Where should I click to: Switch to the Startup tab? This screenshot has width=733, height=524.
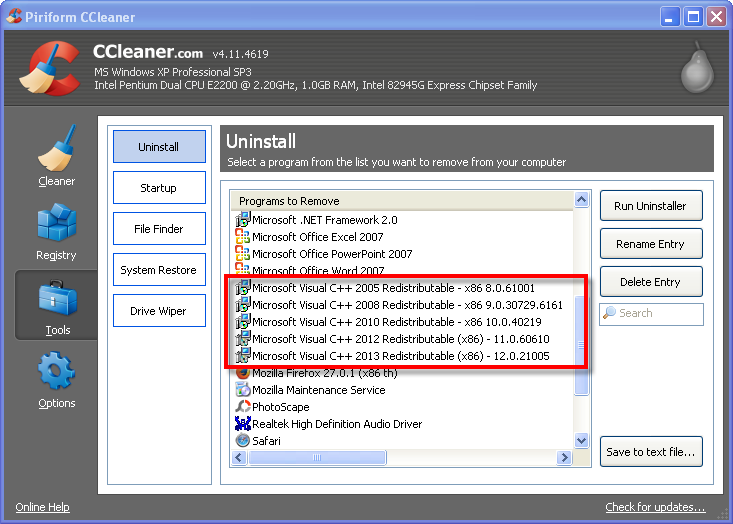[159, 188]
